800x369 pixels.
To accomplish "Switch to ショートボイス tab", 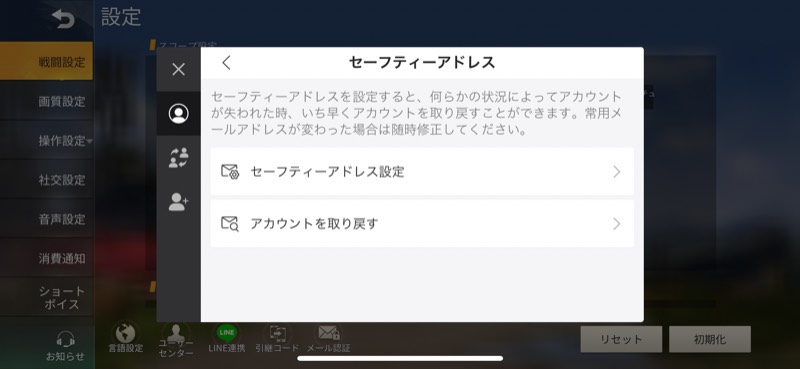I will click(x=46, y=298).
